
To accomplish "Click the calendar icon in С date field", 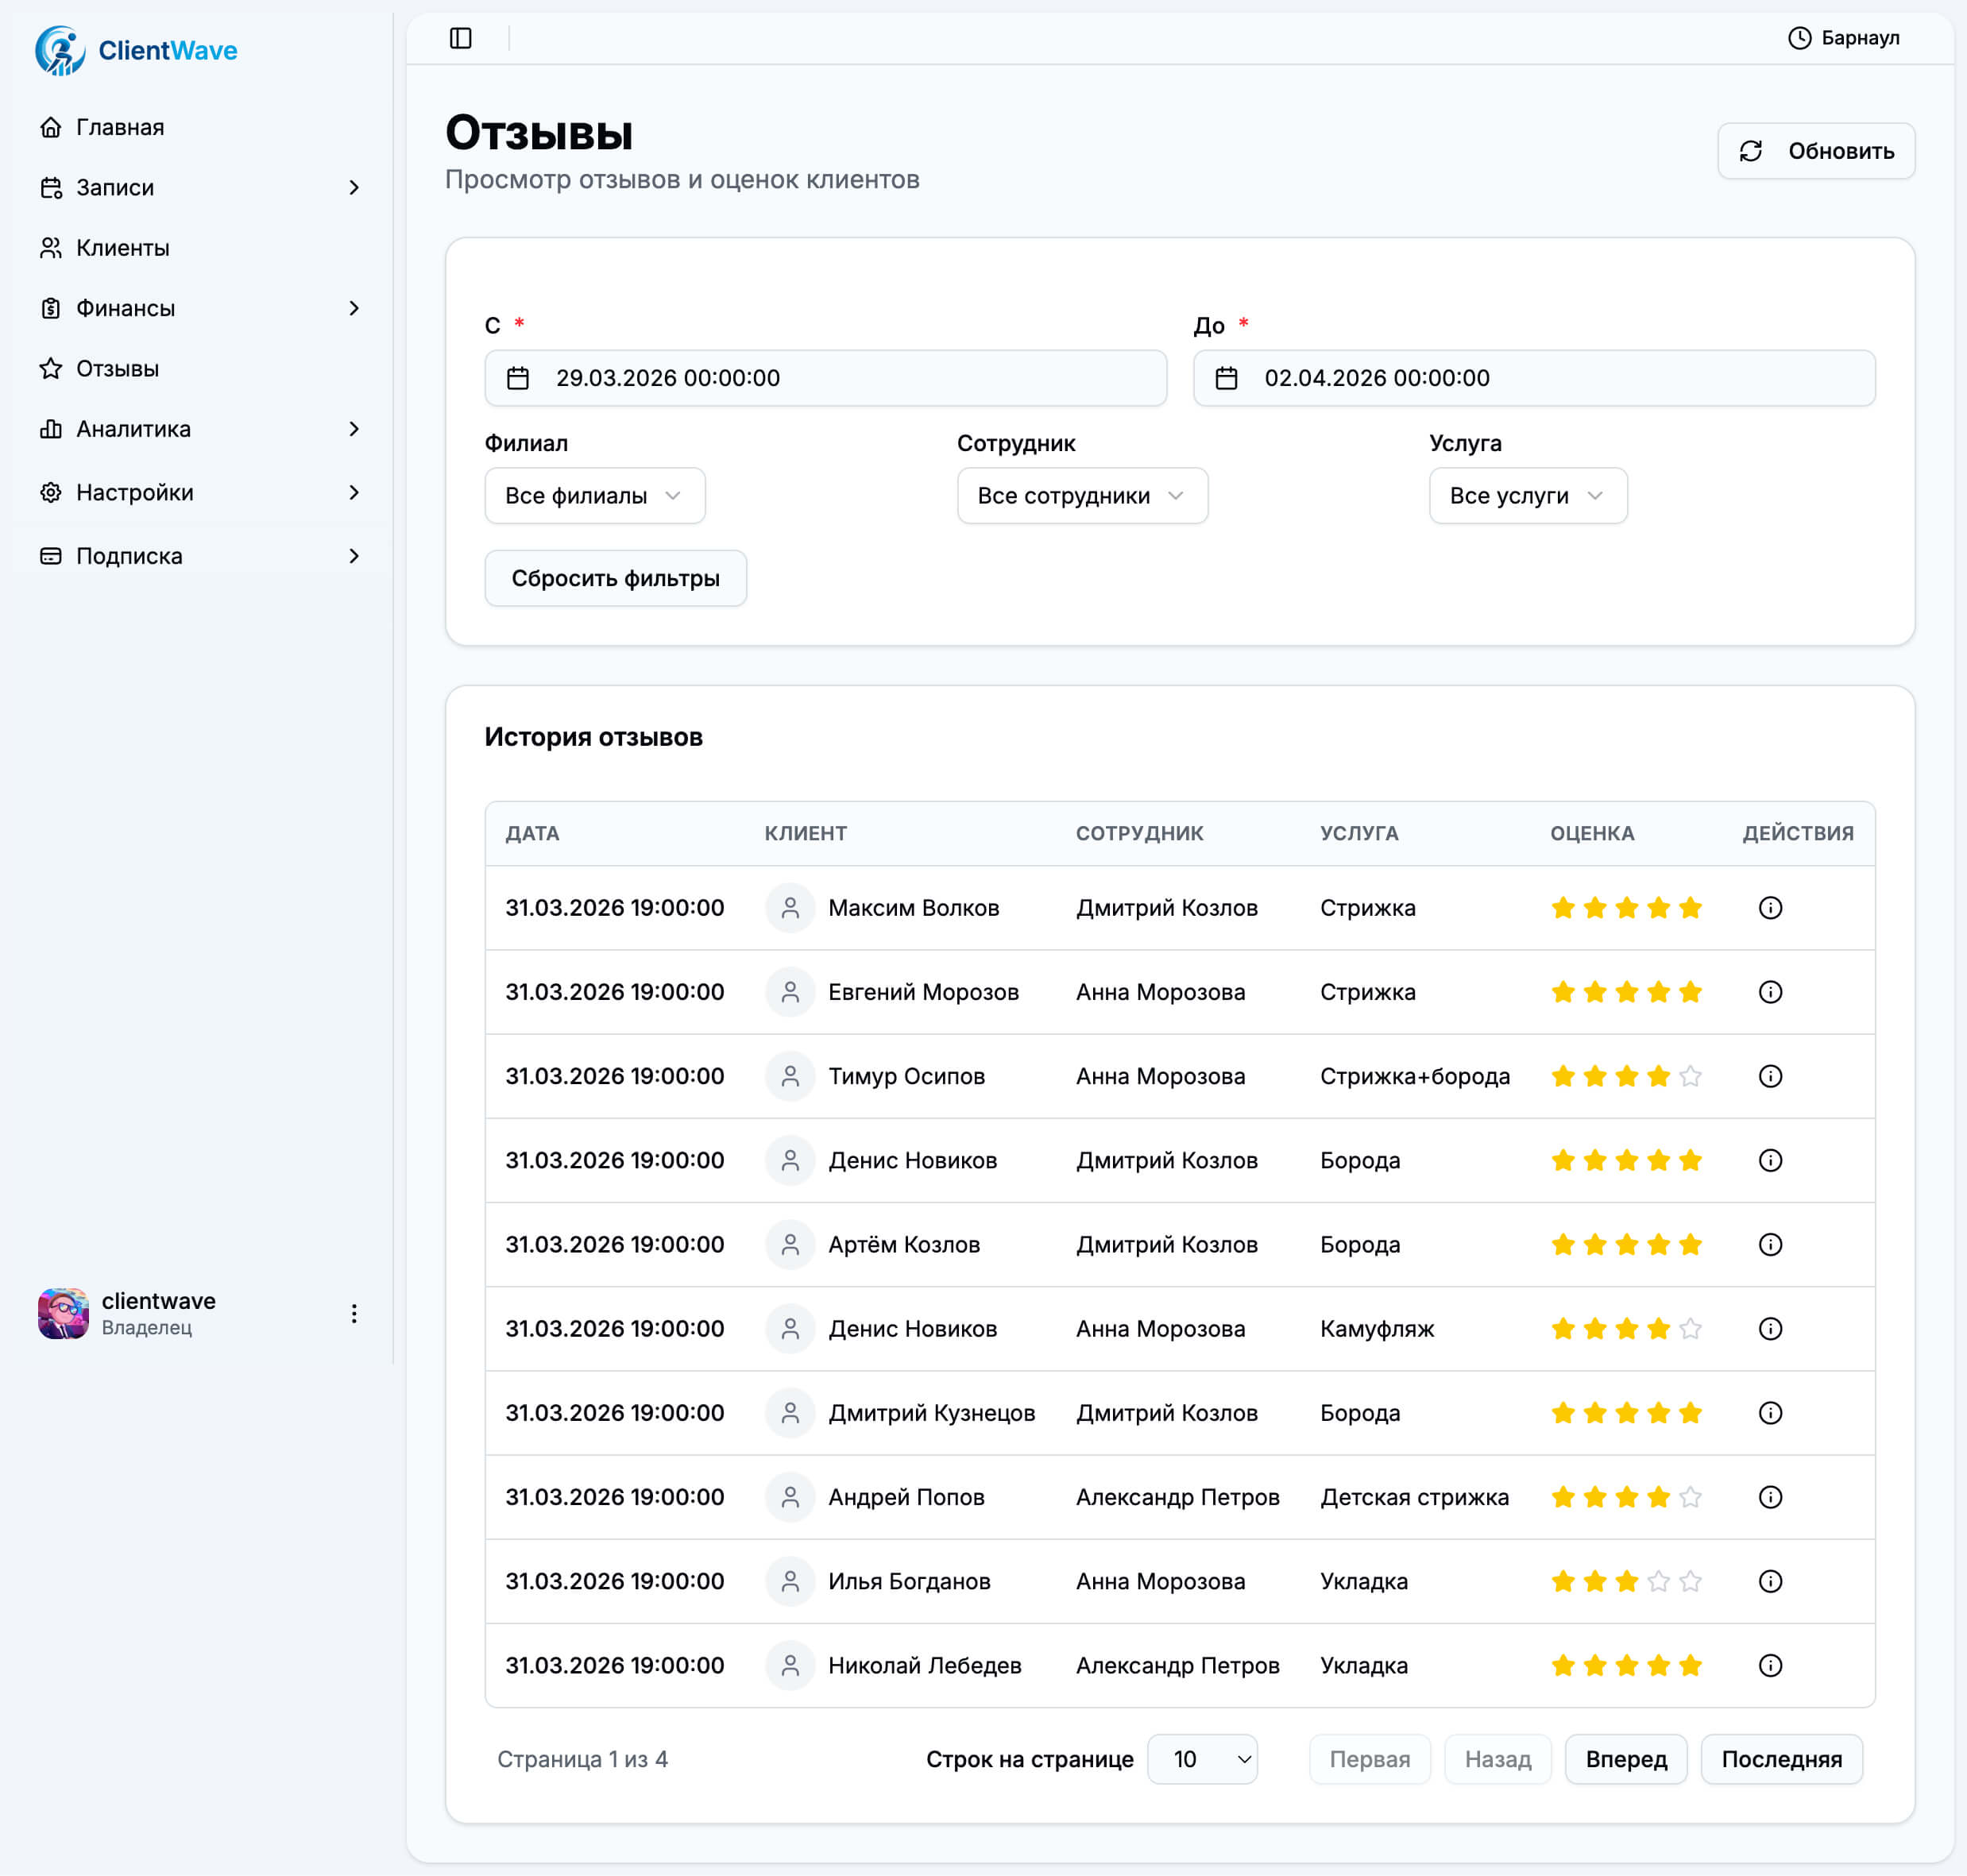I will (x=518, y=378).
